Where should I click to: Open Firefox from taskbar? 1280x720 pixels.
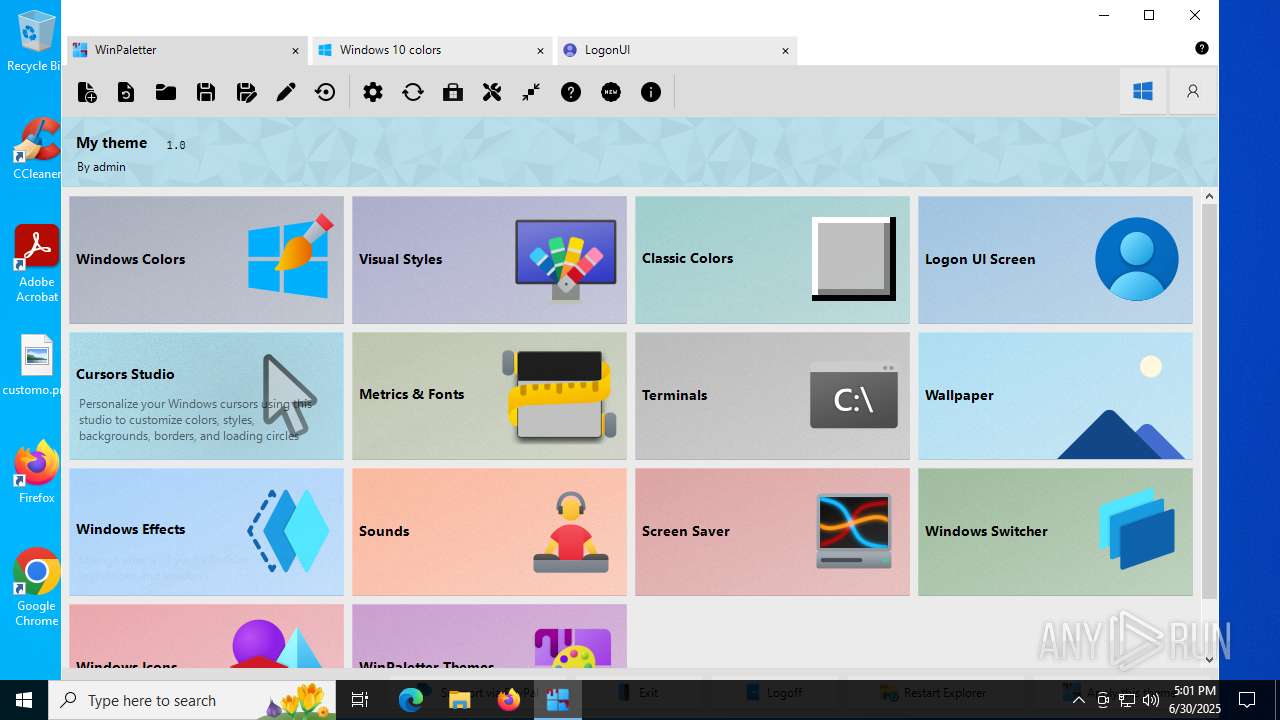[x=509, y=700]
